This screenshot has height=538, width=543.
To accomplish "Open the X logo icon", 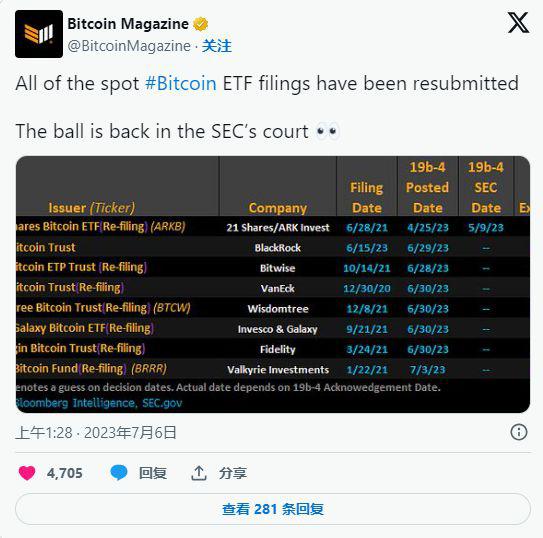I will pyautogui.click(x=518, y=23).
